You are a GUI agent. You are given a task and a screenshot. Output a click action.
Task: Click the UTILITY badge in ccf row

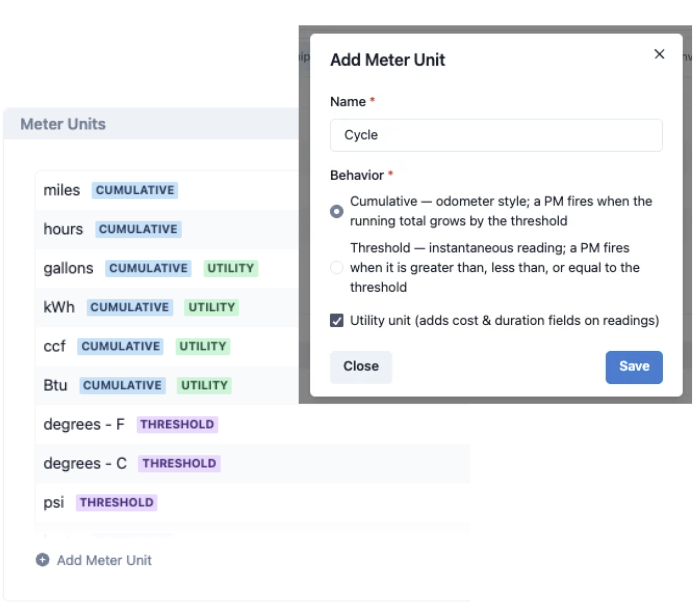click(203, 346)
